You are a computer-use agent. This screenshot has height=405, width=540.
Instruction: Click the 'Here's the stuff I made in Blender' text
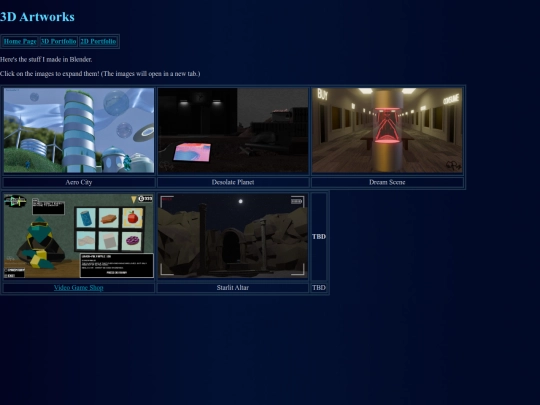pos(46,59)
